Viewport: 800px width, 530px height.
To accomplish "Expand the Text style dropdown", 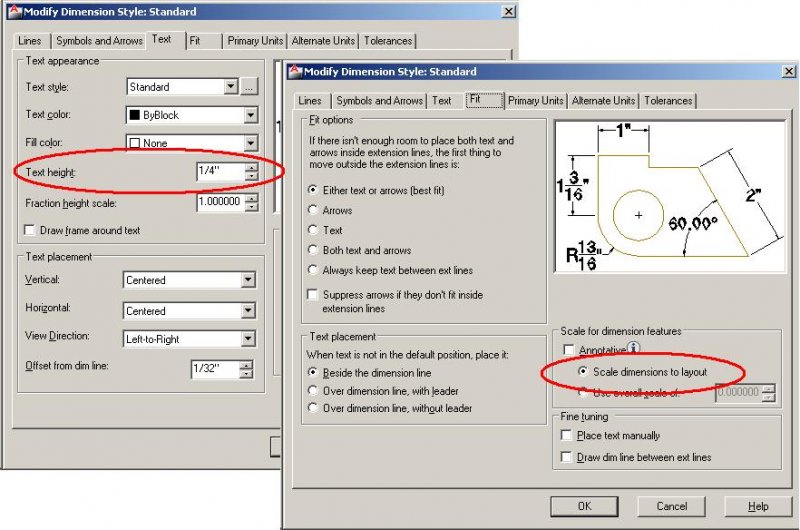I will [x=231, y=87].
